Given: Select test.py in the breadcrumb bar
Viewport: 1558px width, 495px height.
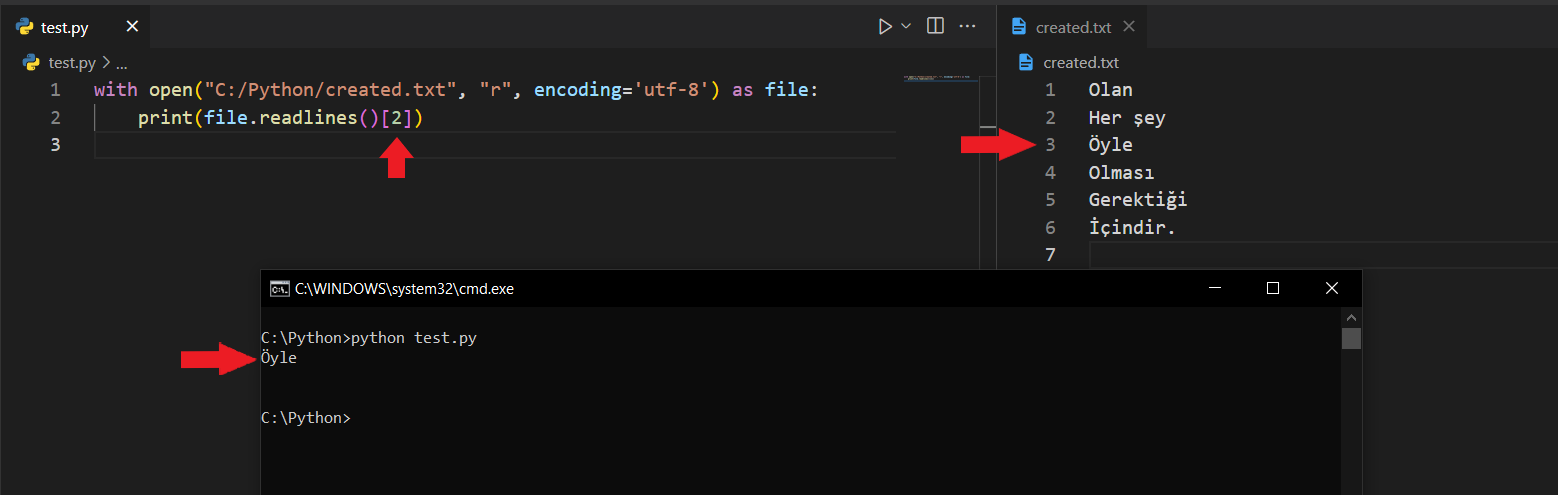Looking at the screenshot, I should [x=71, y=63].
